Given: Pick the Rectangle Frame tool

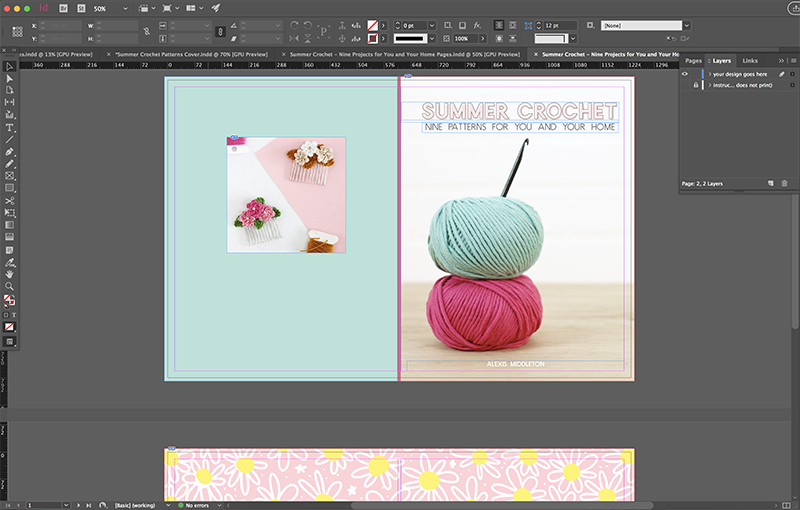Looking at the screenshot, I should (x=9, y=175).
